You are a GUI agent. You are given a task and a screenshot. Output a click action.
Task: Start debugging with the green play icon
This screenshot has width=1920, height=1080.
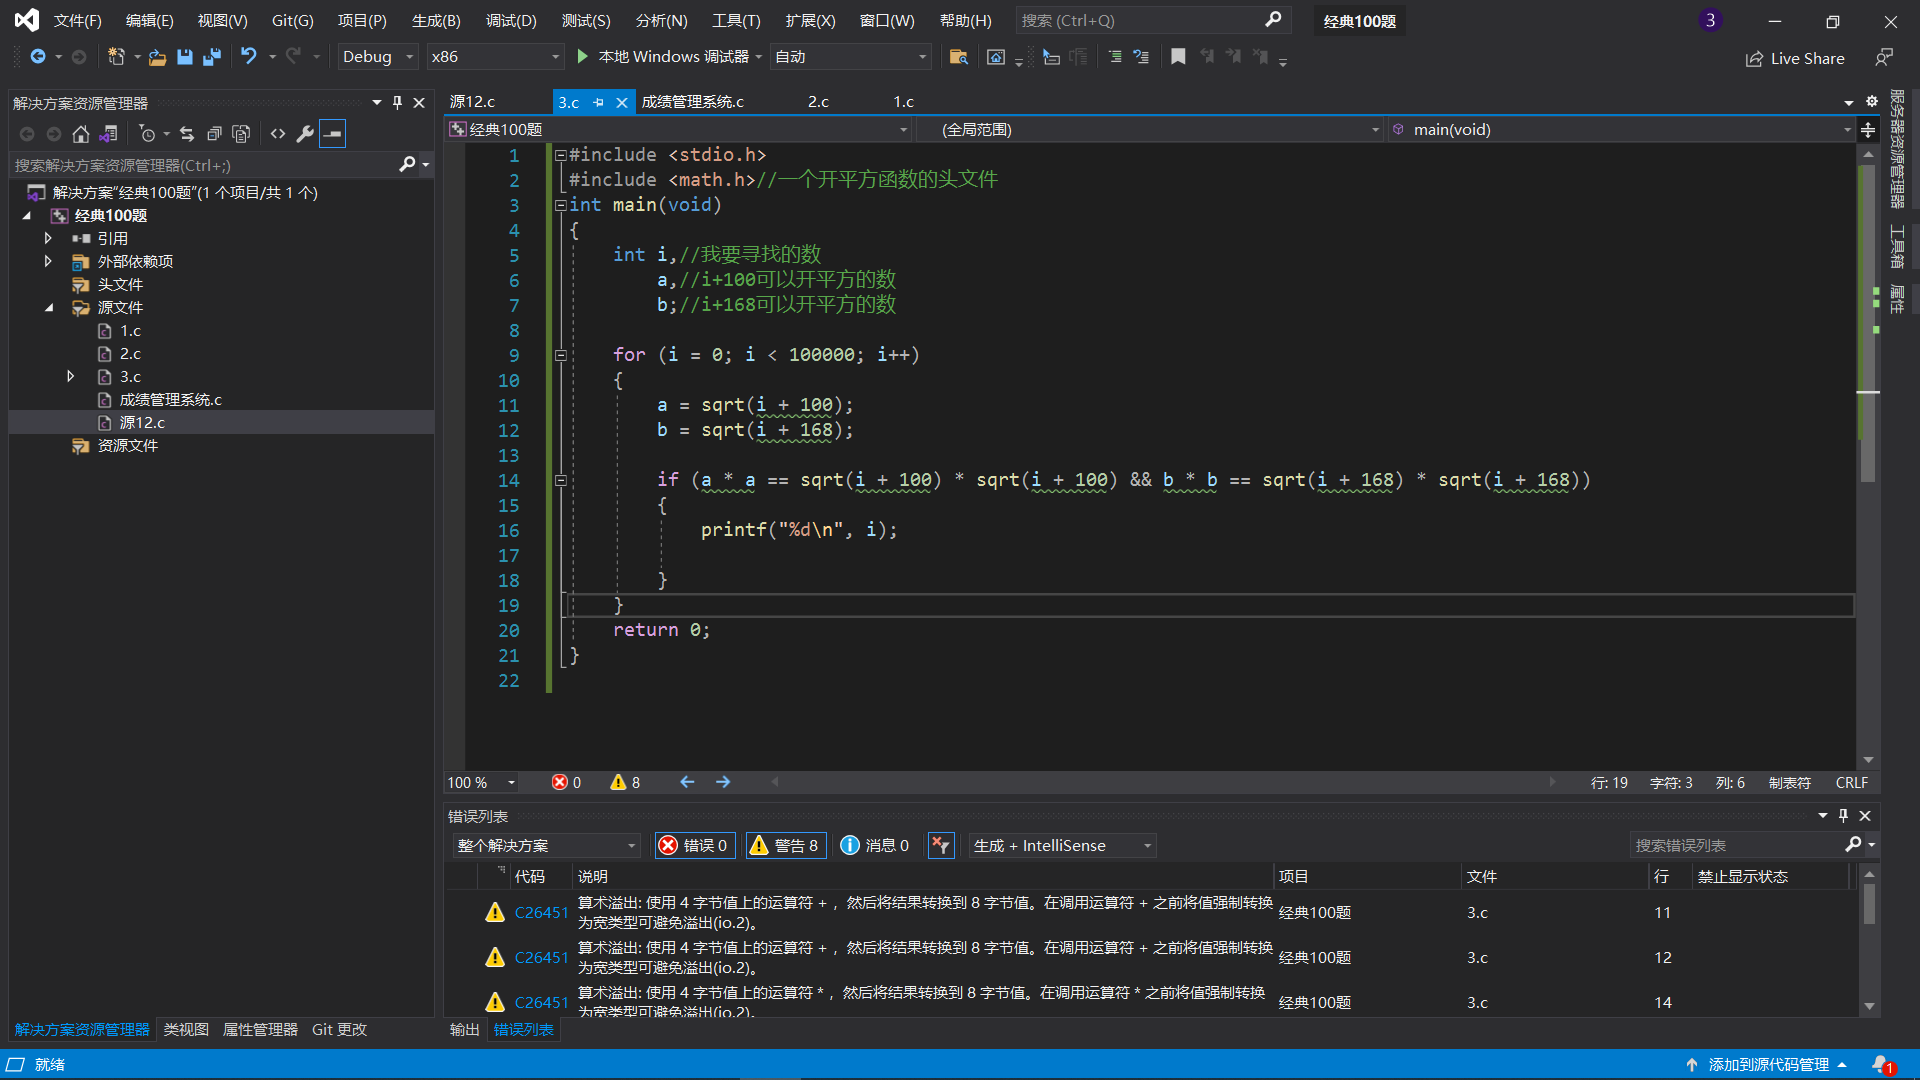click(582, 57)
